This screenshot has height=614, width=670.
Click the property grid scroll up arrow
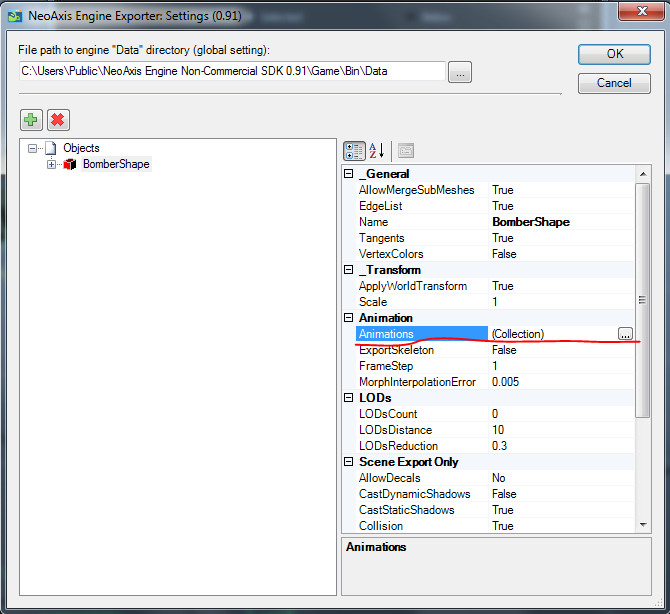[643, 174]
